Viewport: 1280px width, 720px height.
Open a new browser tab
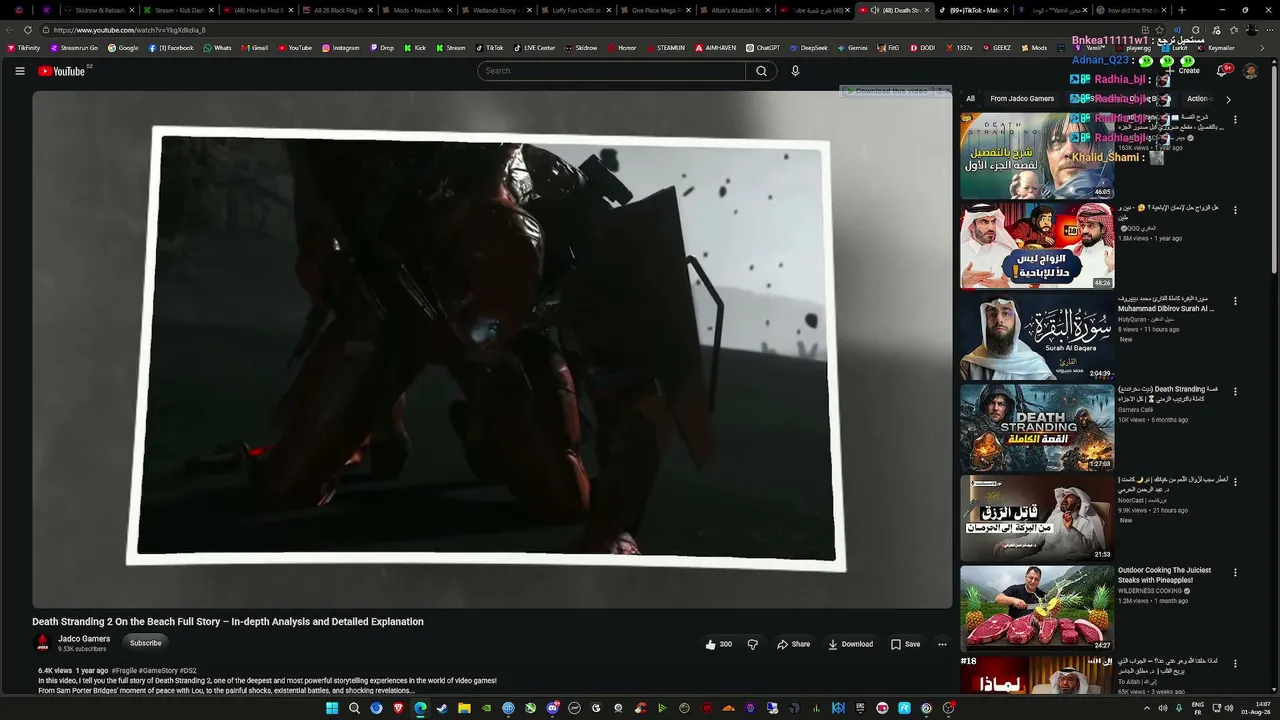(1181, 10)
